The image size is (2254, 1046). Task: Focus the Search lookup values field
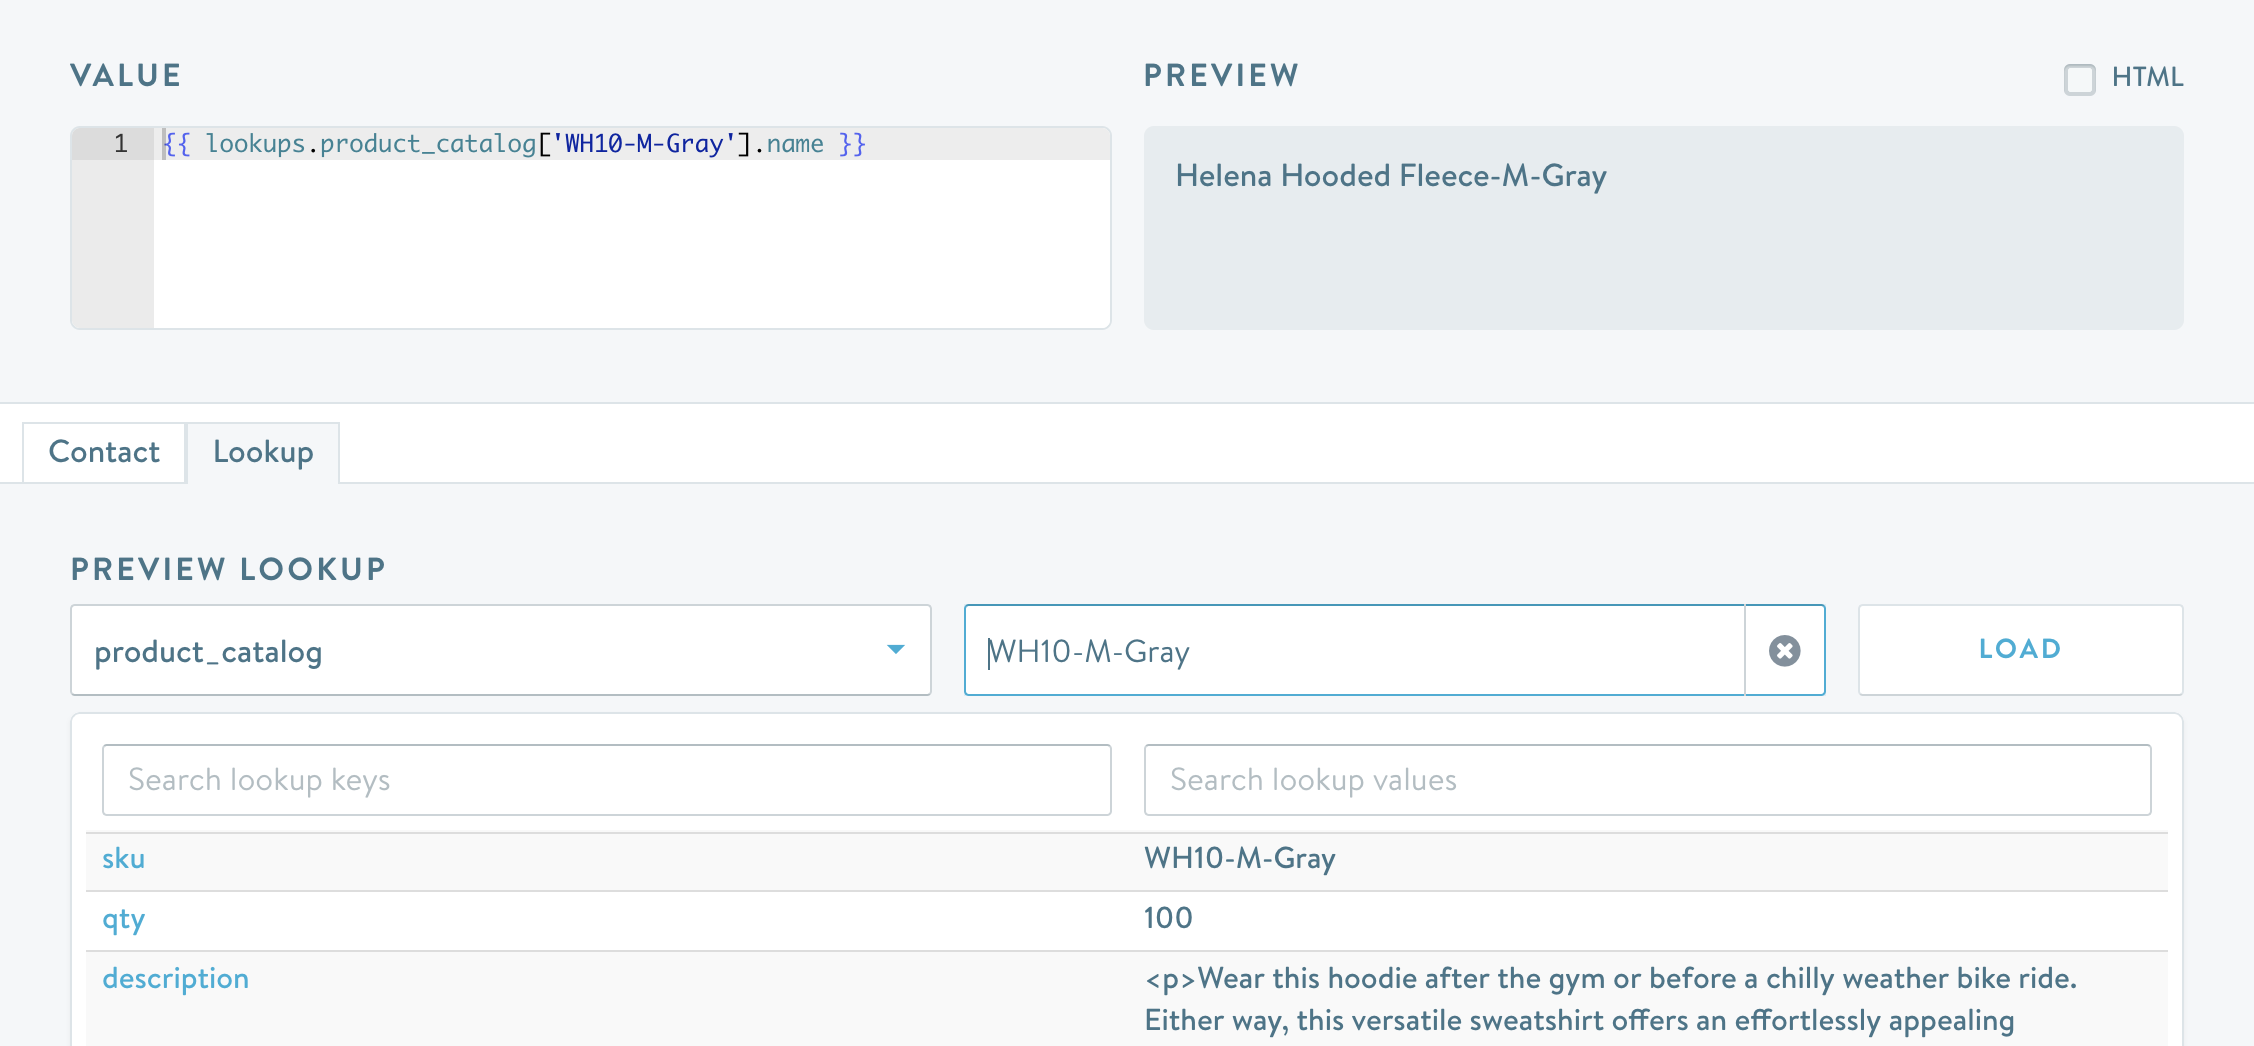click(1647, 780)
